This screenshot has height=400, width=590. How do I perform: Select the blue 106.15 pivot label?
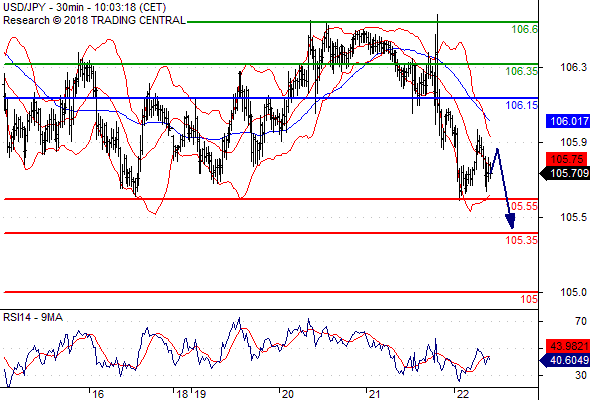coord(522,105)
